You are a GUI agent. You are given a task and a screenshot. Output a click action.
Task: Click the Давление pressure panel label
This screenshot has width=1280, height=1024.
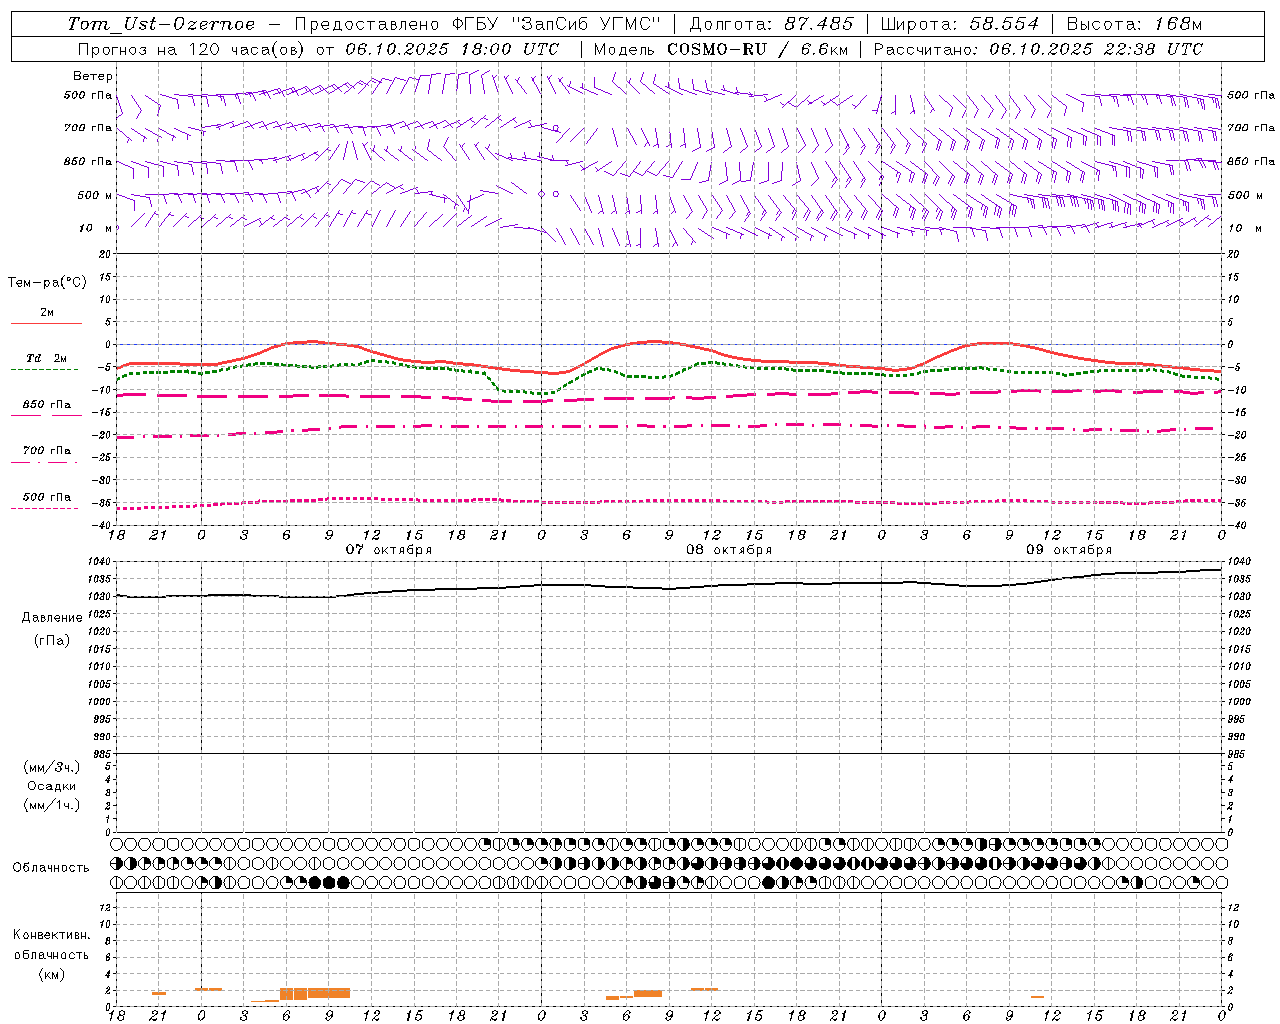tap(52, 618)
